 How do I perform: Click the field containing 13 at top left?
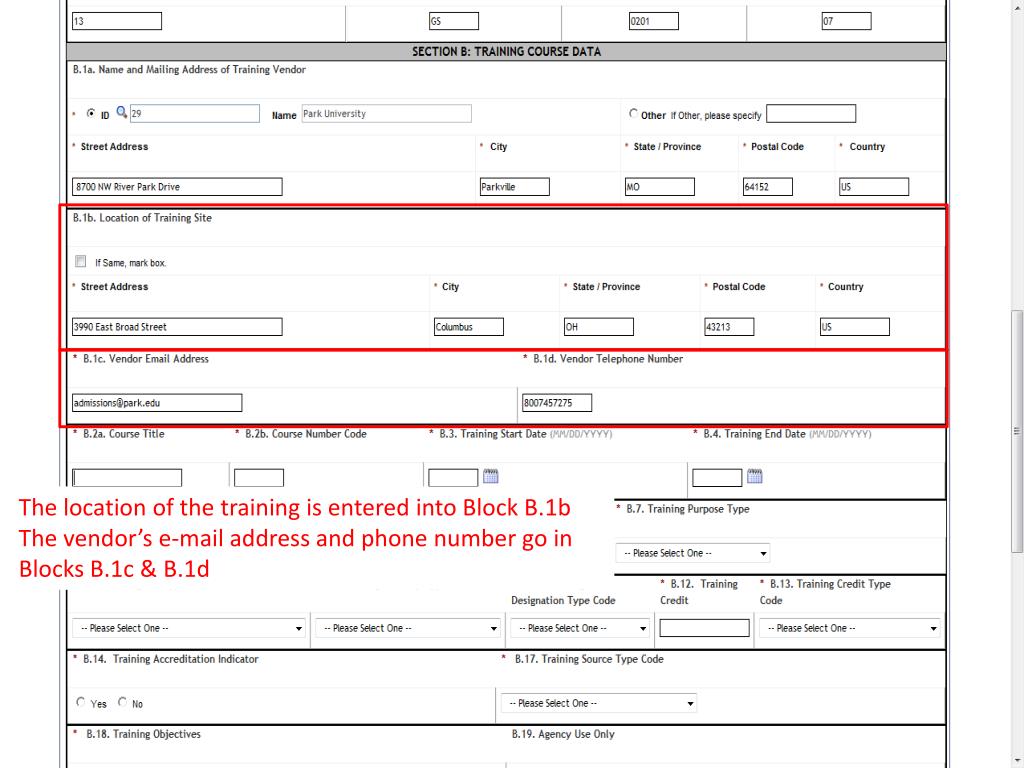[x=117, y=21]
